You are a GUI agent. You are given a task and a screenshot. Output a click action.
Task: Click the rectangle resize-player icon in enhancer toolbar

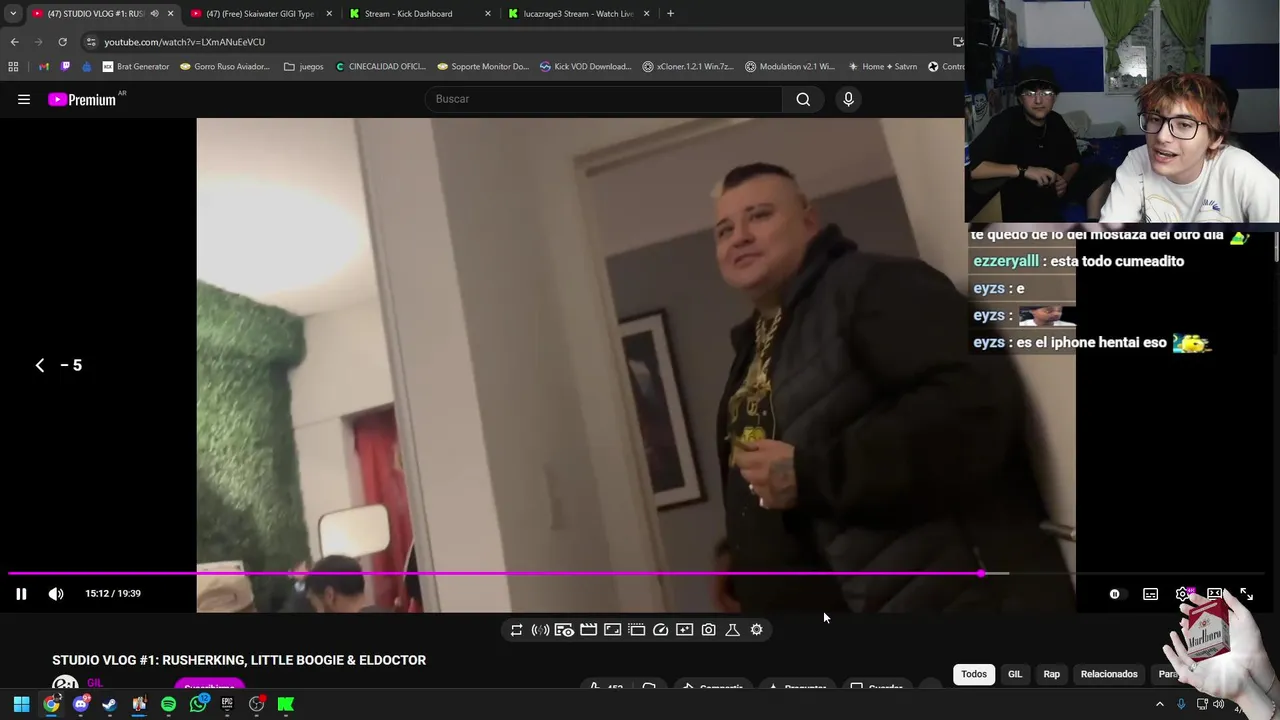pos(612,630)
